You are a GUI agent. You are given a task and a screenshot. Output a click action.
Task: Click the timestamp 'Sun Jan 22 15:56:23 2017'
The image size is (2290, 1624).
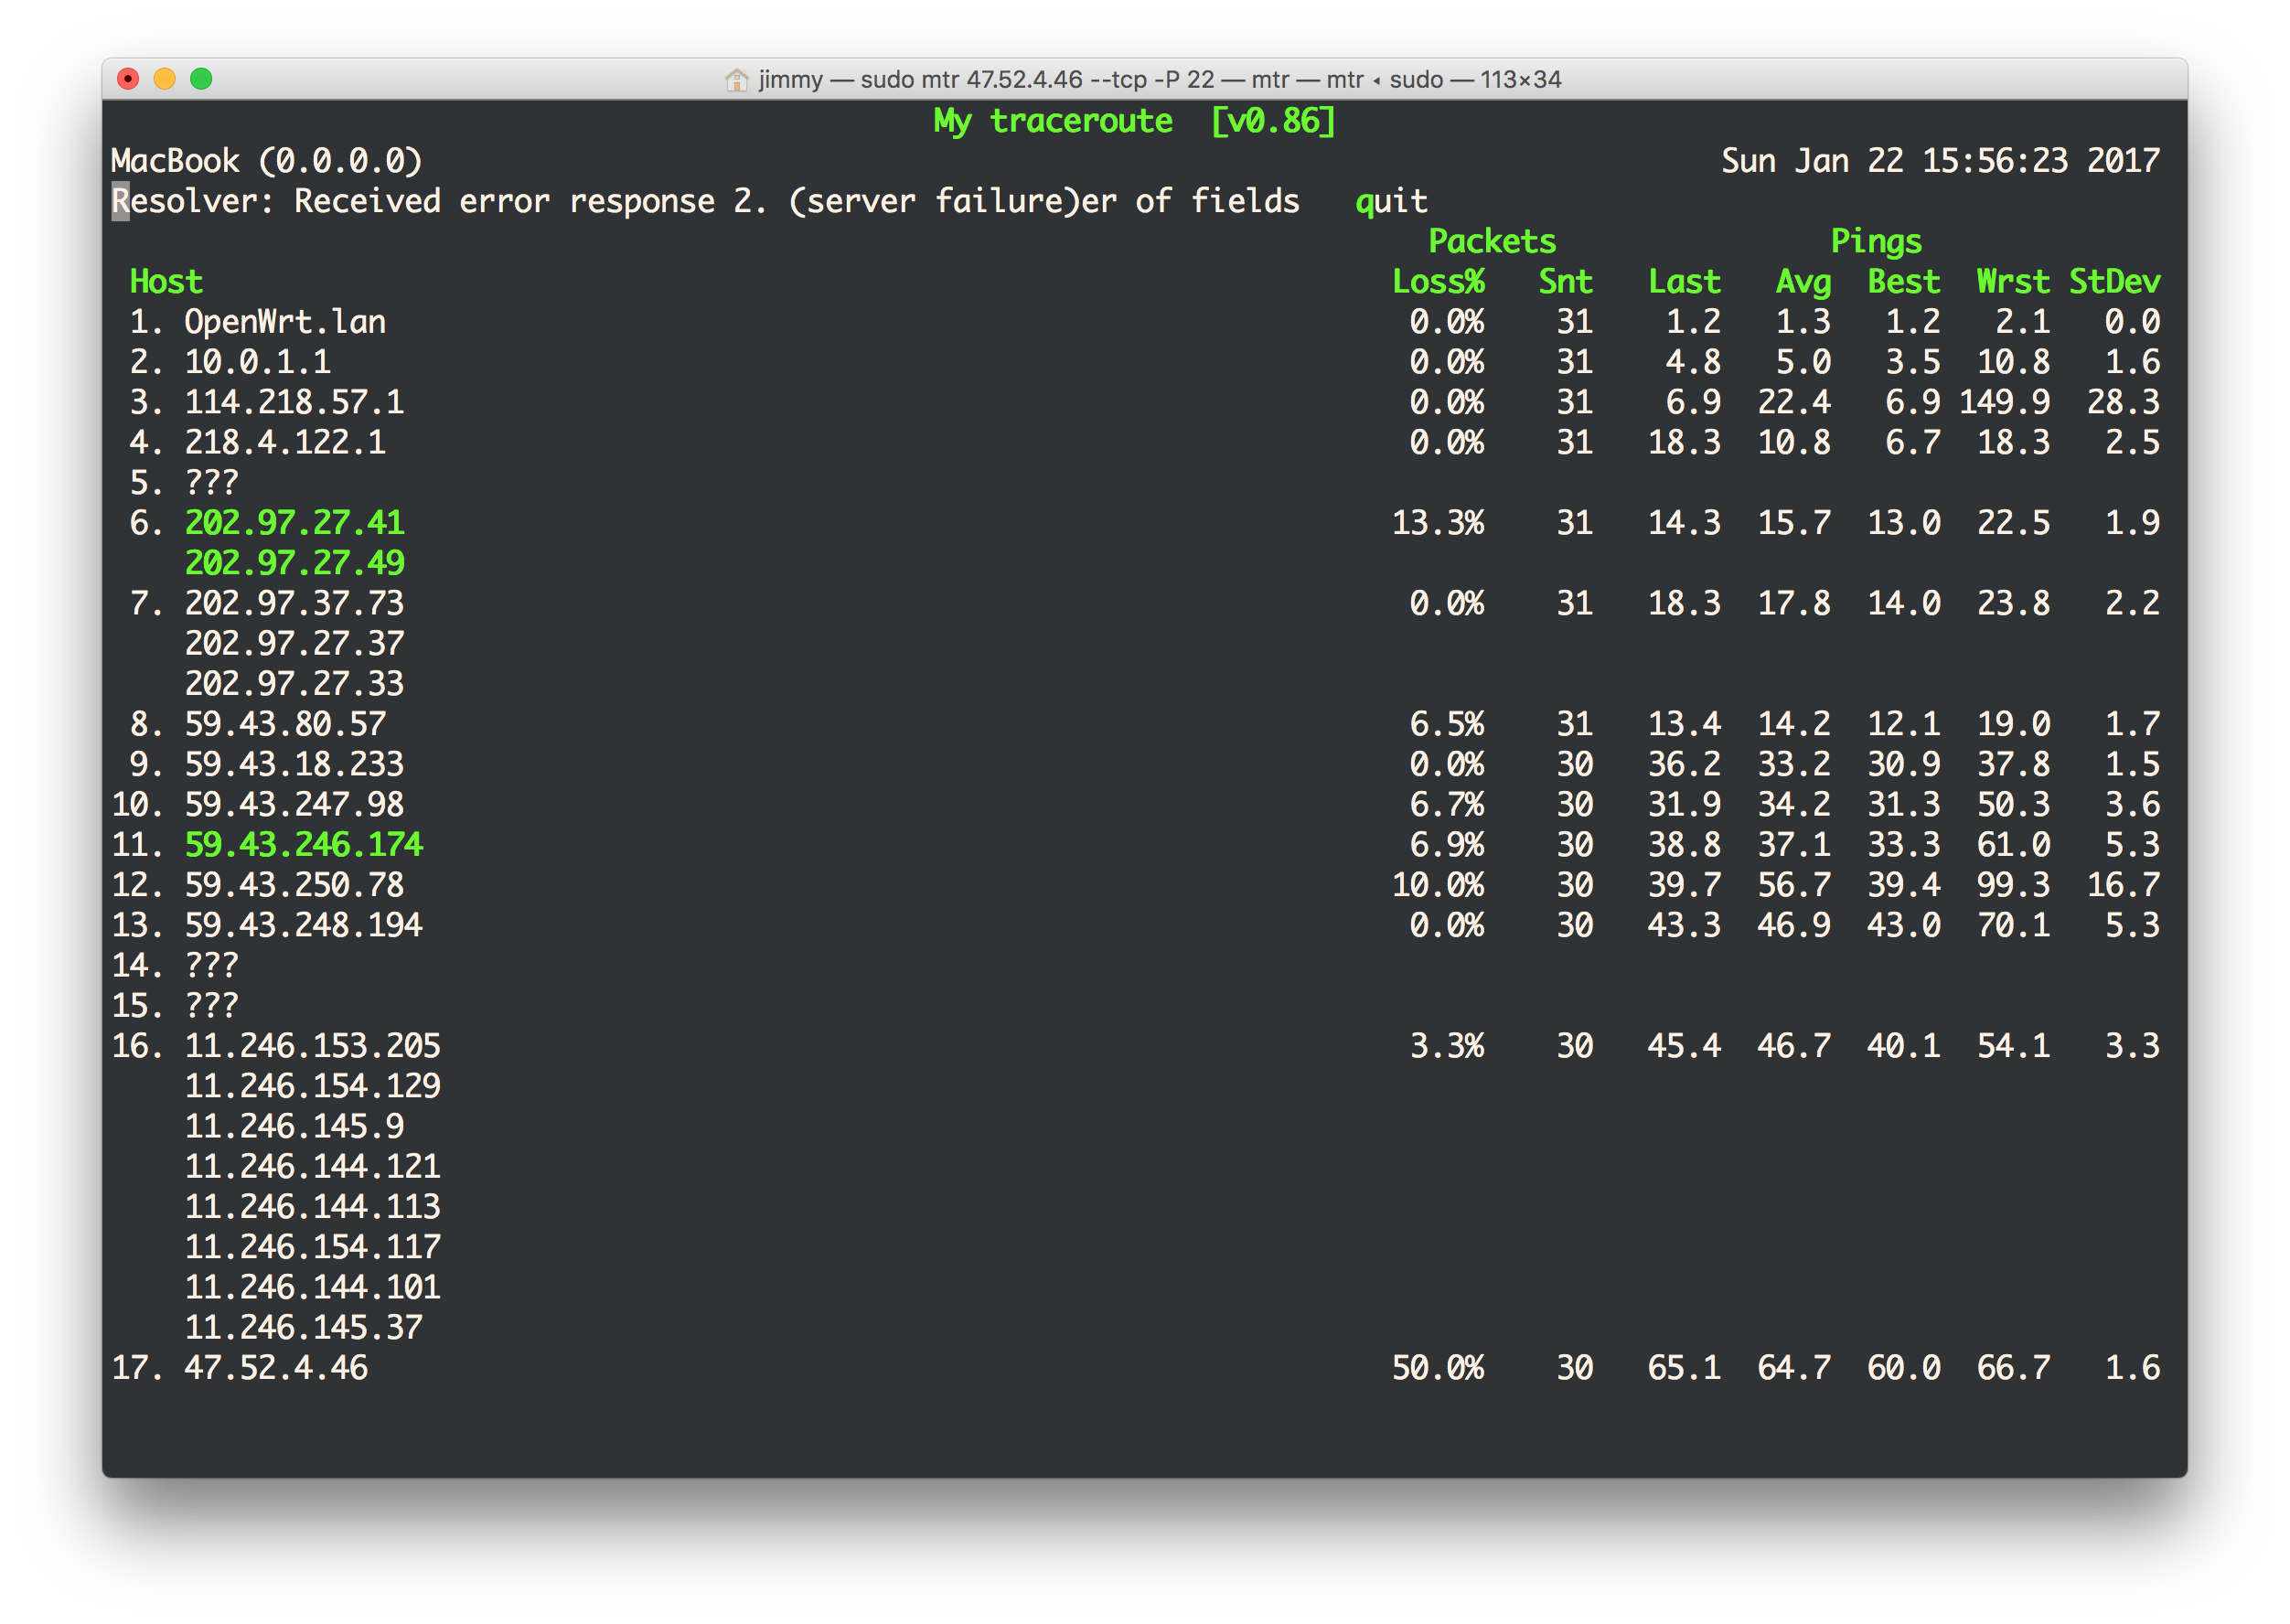click(x=1940, y=161)
